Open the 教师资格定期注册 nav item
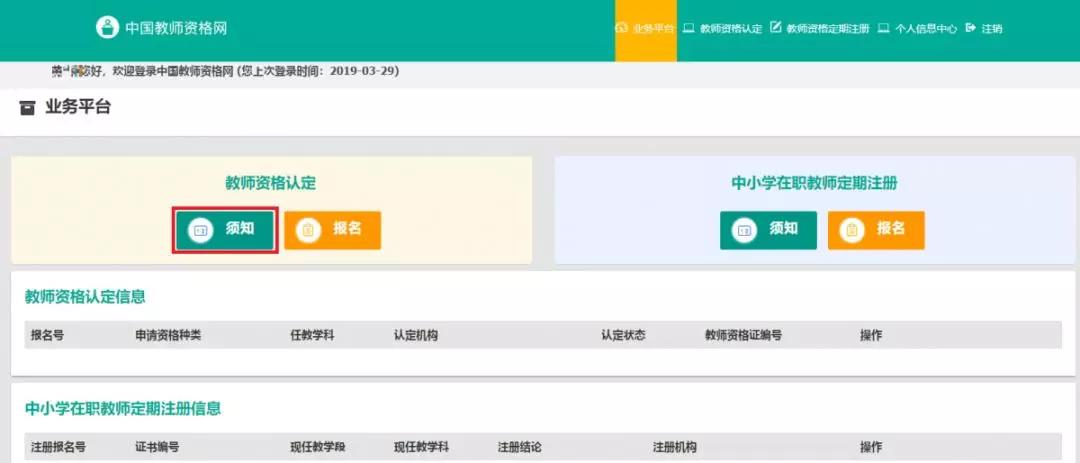1080x463 pixels. tap(828, 29)
